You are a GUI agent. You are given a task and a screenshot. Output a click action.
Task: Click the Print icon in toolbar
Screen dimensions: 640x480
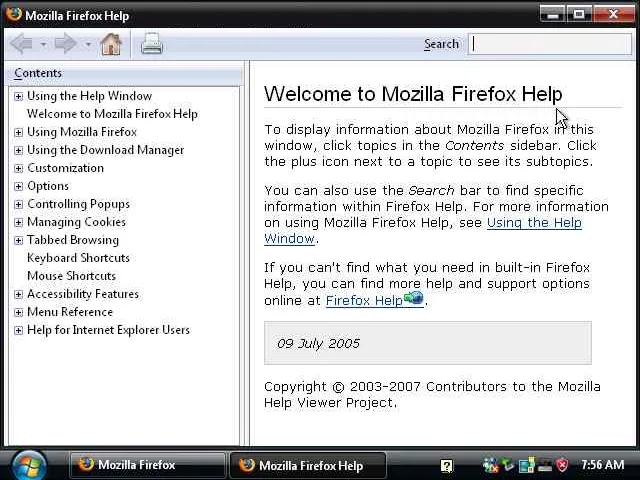[x=152, y=44]
